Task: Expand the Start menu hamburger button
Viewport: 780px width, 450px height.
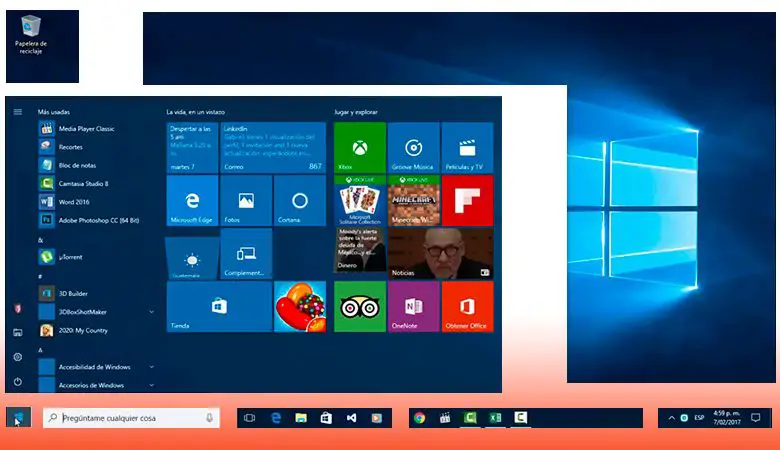Action: [18, 112]
